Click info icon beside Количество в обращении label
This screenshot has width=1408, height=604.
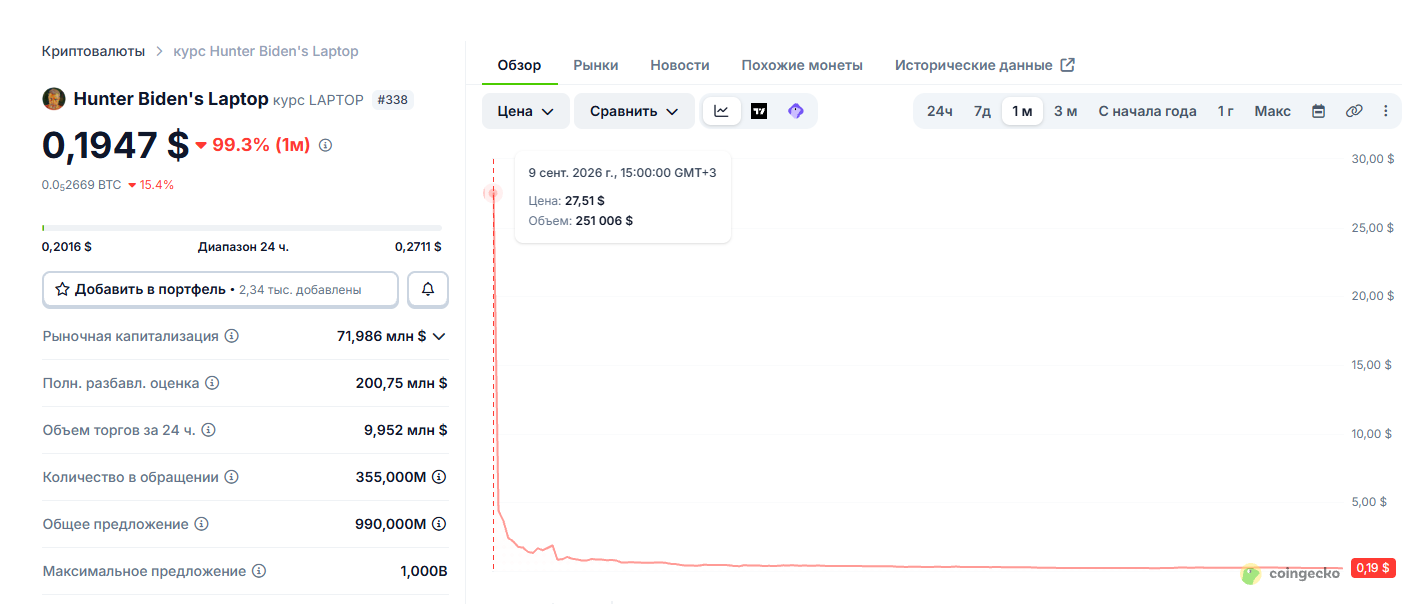point(232,477)
